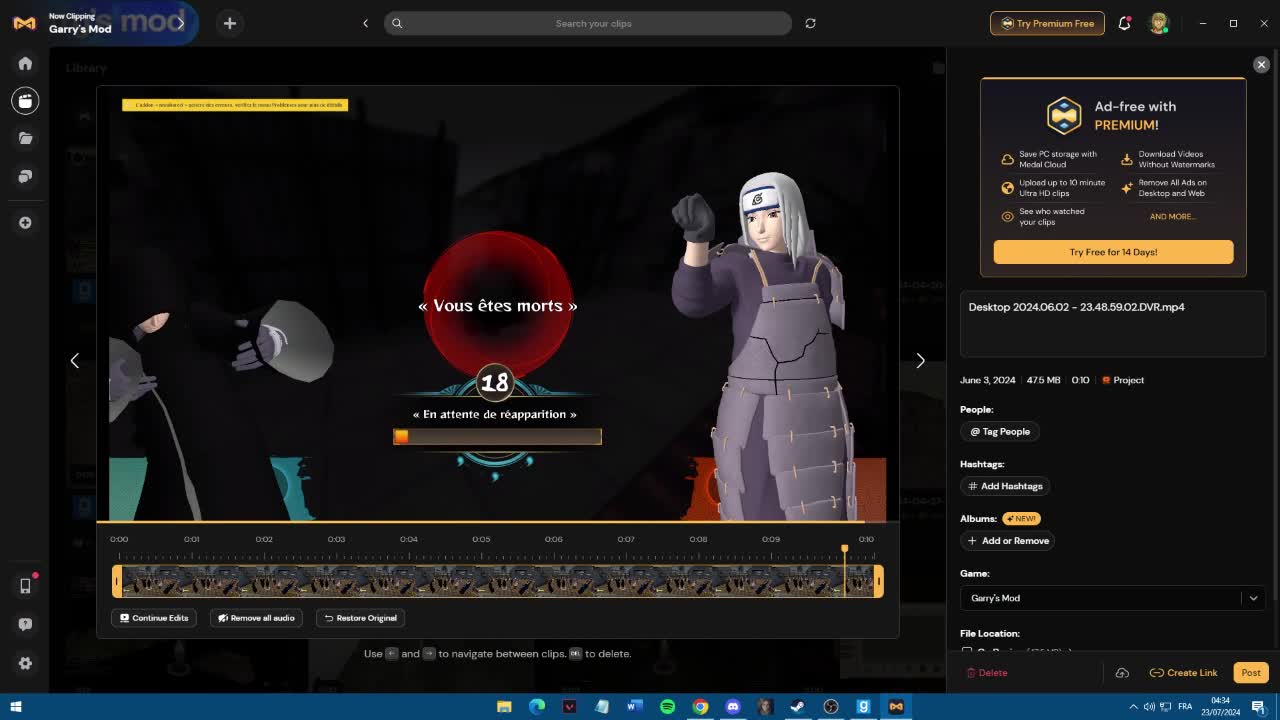
Task: Click Add Hashtags button
Action: tap(1005, 486)
